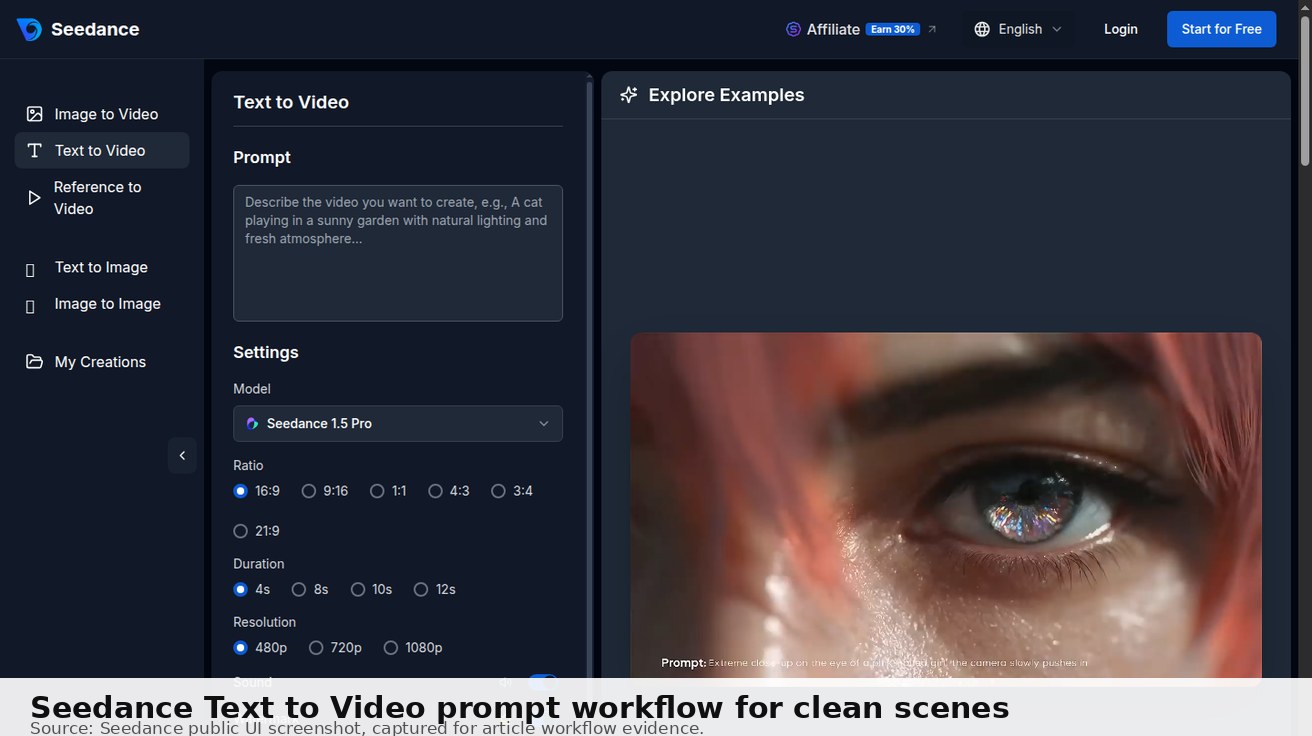Image resolution: width=1312 pixels, height=736 pixels.
Task: Click the My Creations folder icon
Action: click(34, 362)
